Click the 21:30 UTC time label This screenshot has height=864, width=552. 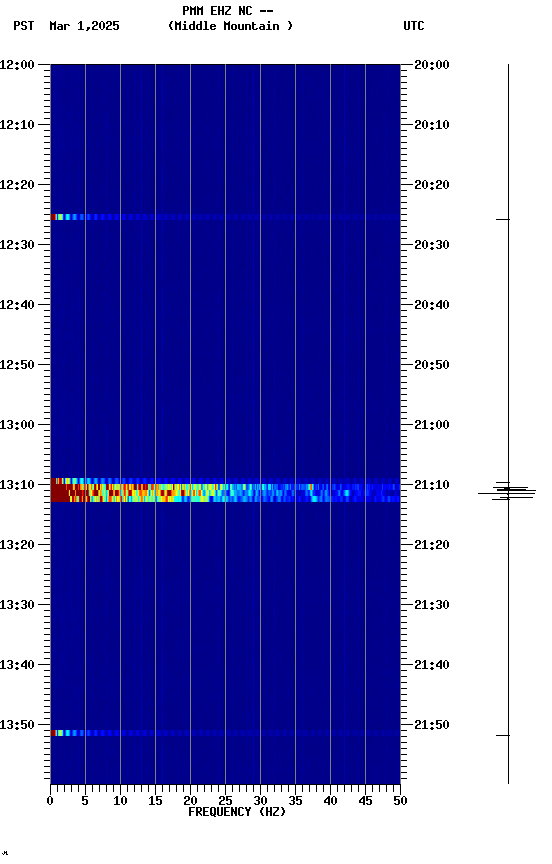click(x=432, y=605)
